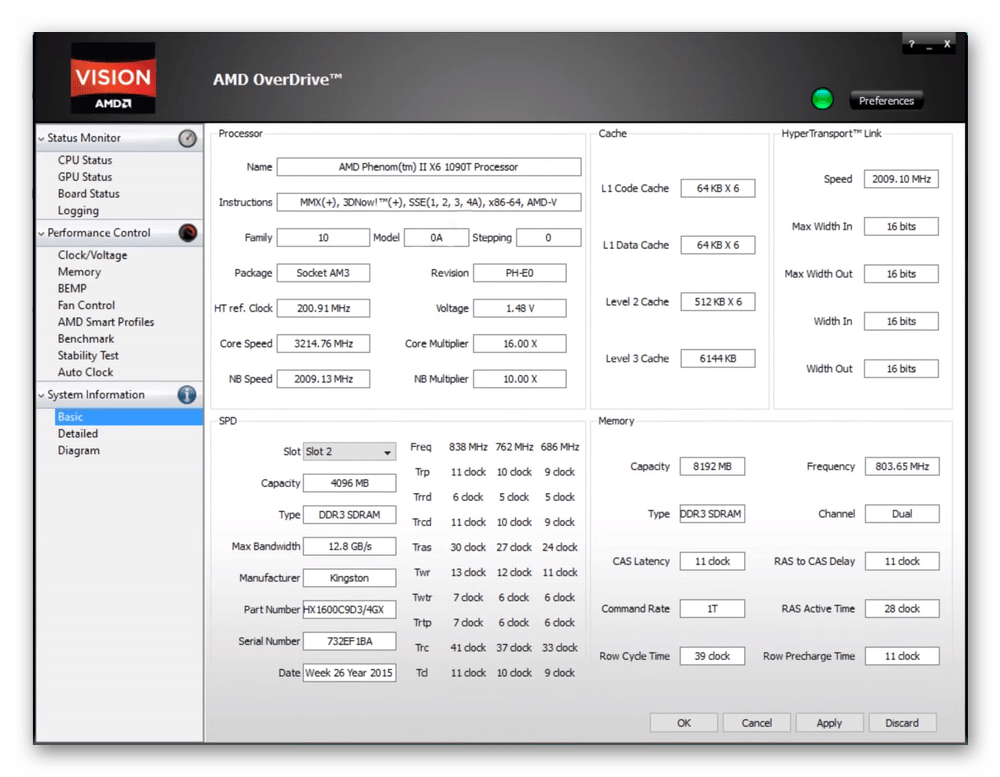The width and height of the screenshot is (1000, 777).
Task: Click the Apply button
Action: pos(829,723)
